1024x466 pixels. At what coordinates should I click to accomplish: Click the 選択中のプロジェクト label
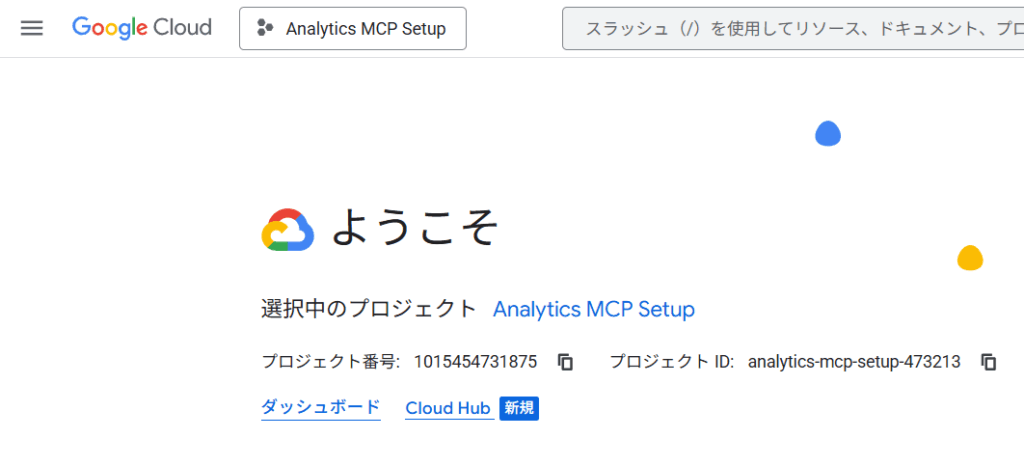coord(369,309)
